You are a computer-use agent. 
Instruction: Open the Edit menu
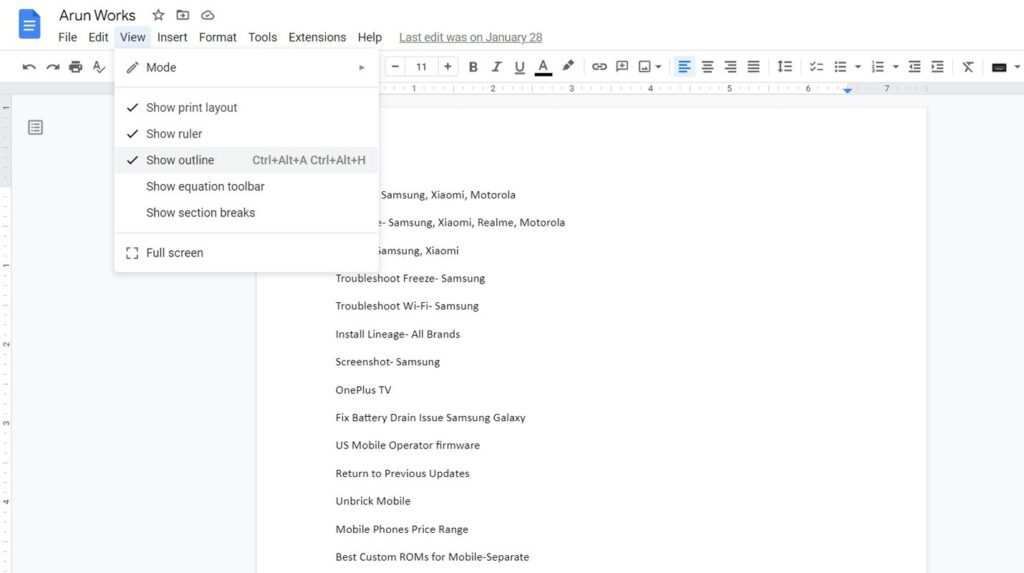pyautogui.click(x=98, y=37)
